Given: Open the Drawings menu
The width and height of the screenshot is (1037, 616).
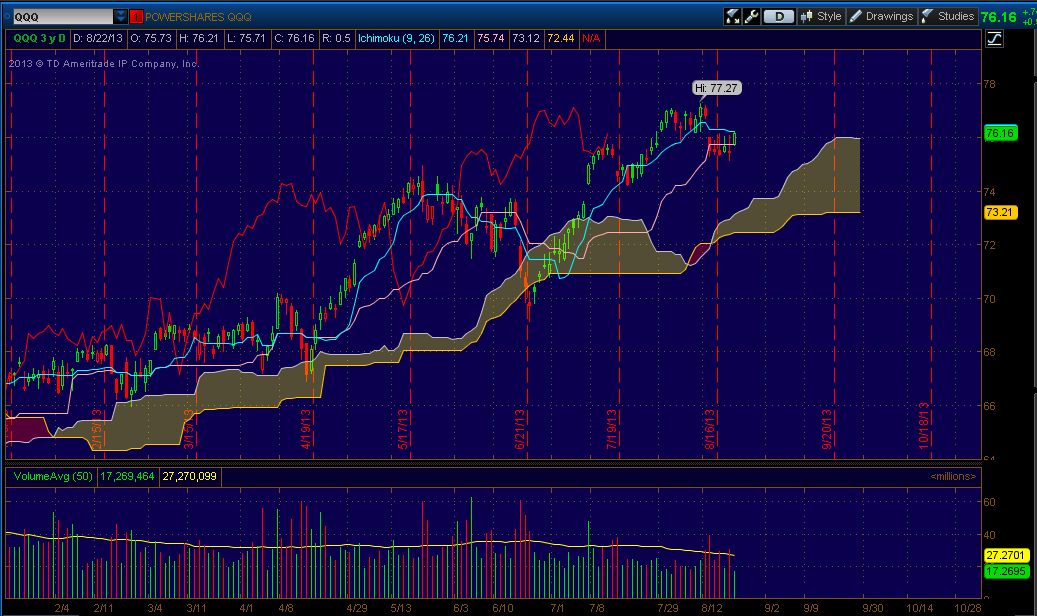Looking at the screenshot, I should [881, 17].
